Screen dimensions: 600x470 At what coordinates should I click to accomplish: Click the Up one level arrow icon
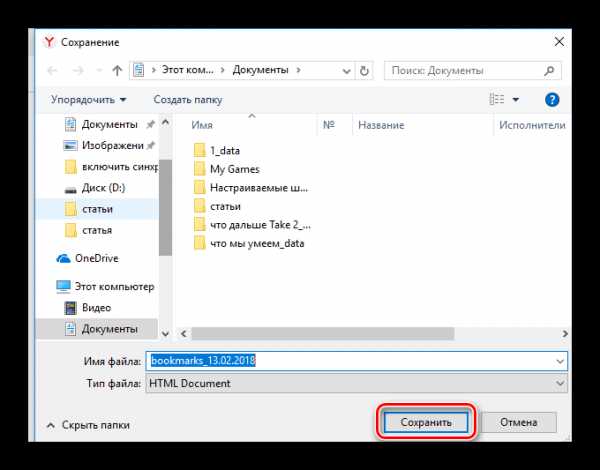tap(117, 71)
